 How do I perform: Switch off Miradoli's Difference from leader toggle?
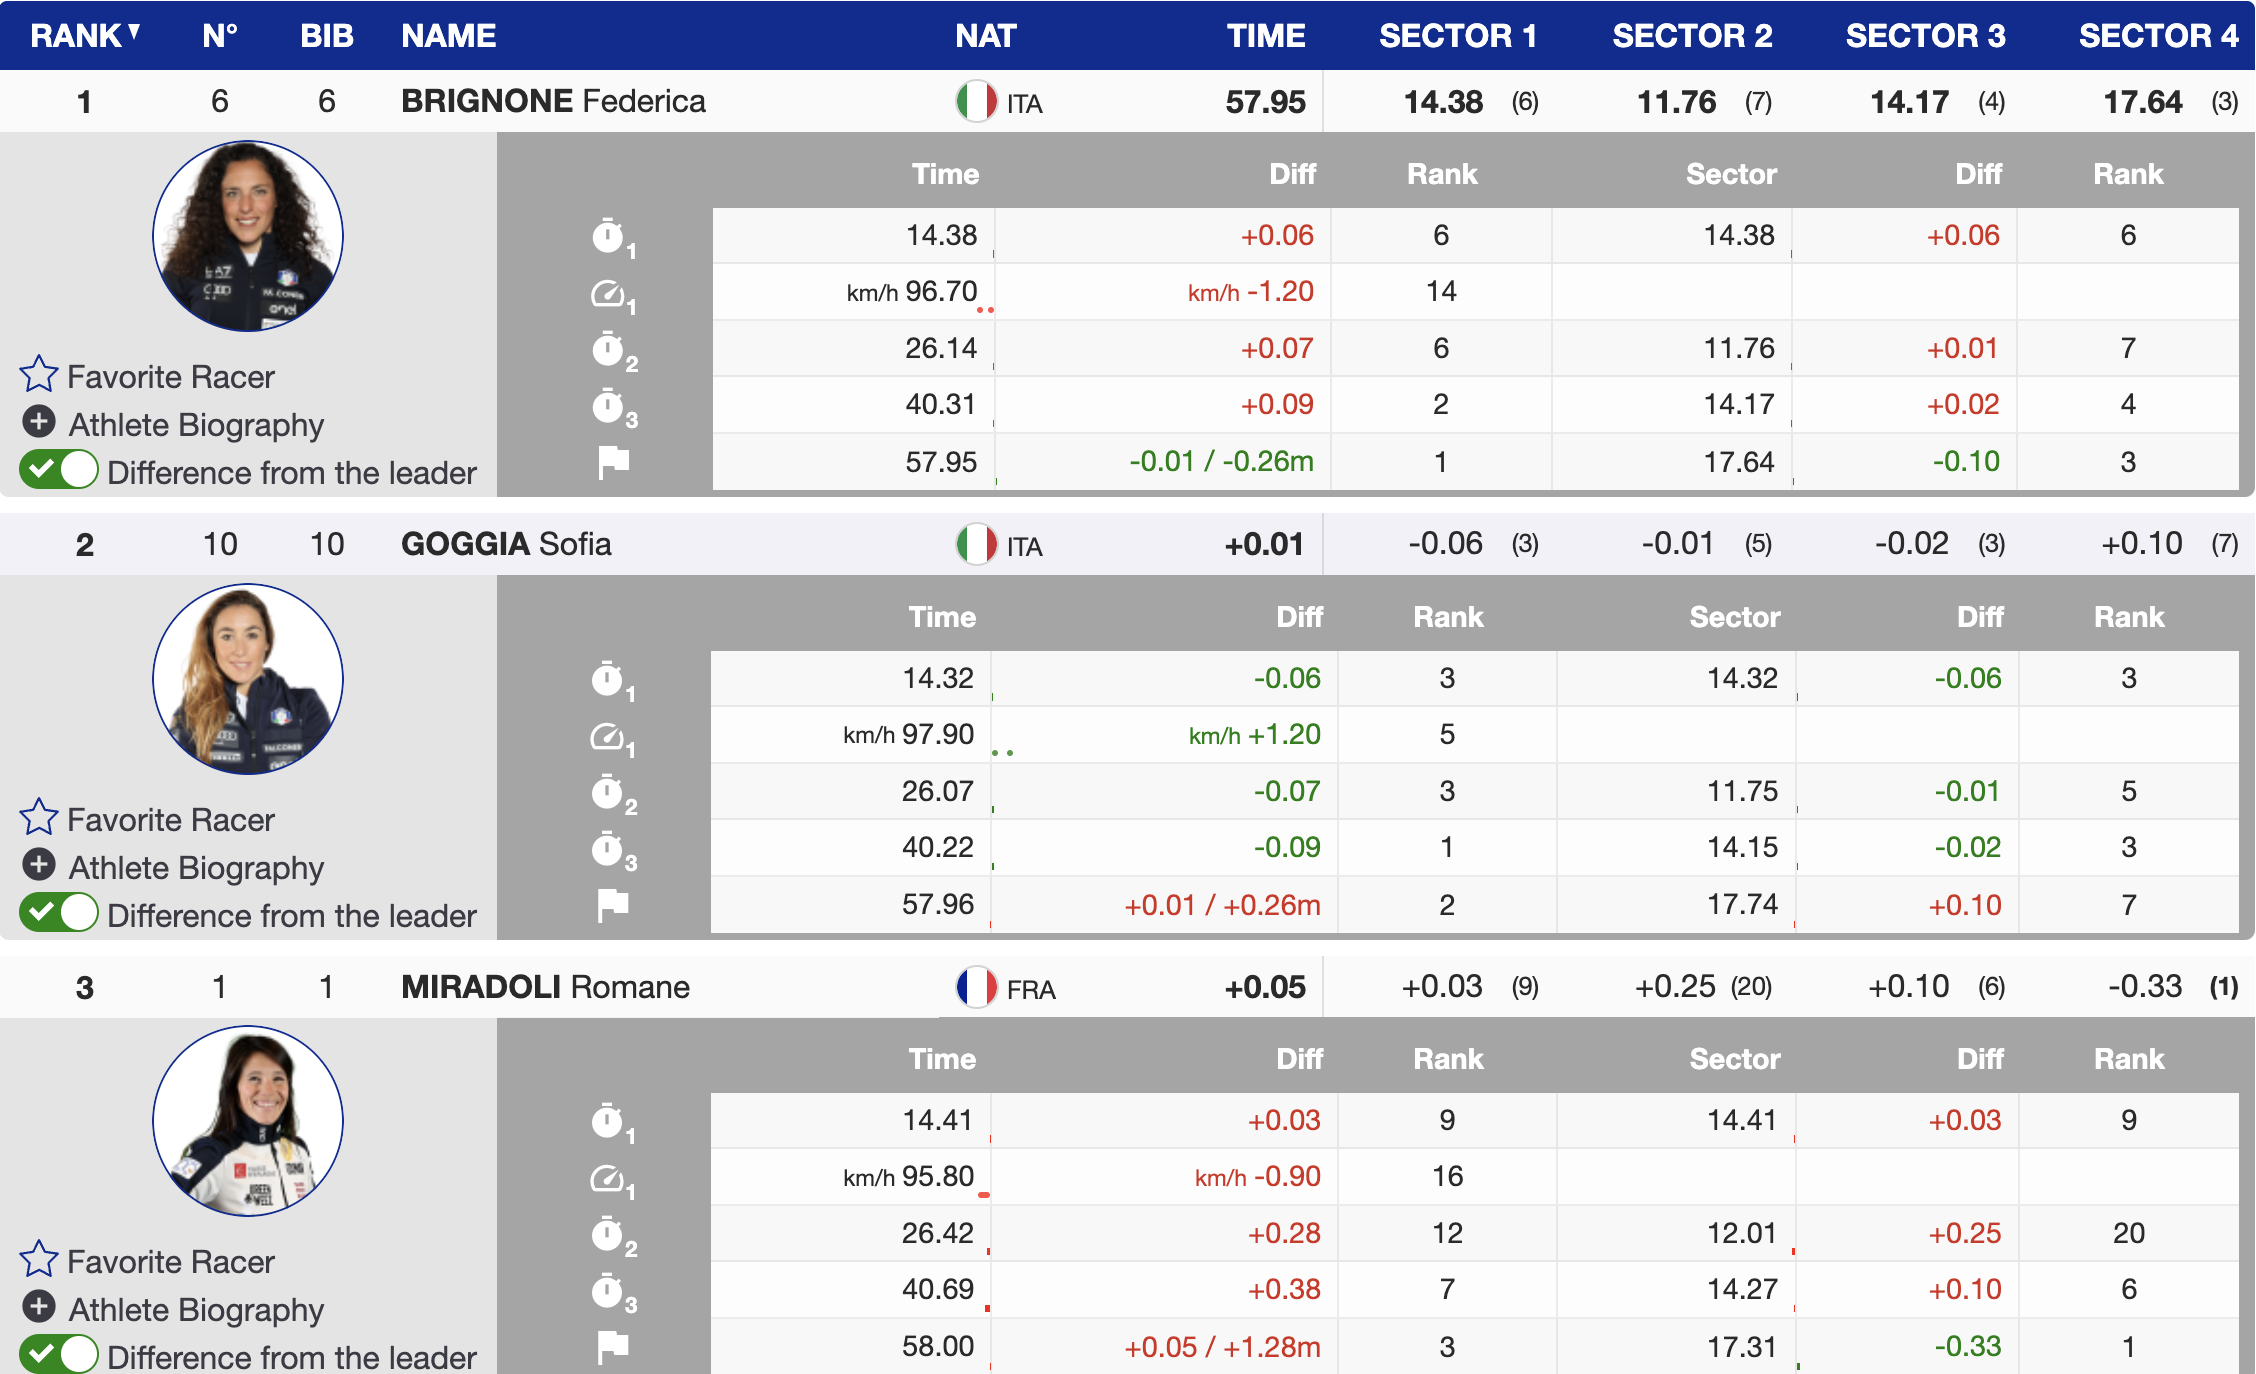click(59, 1355)
